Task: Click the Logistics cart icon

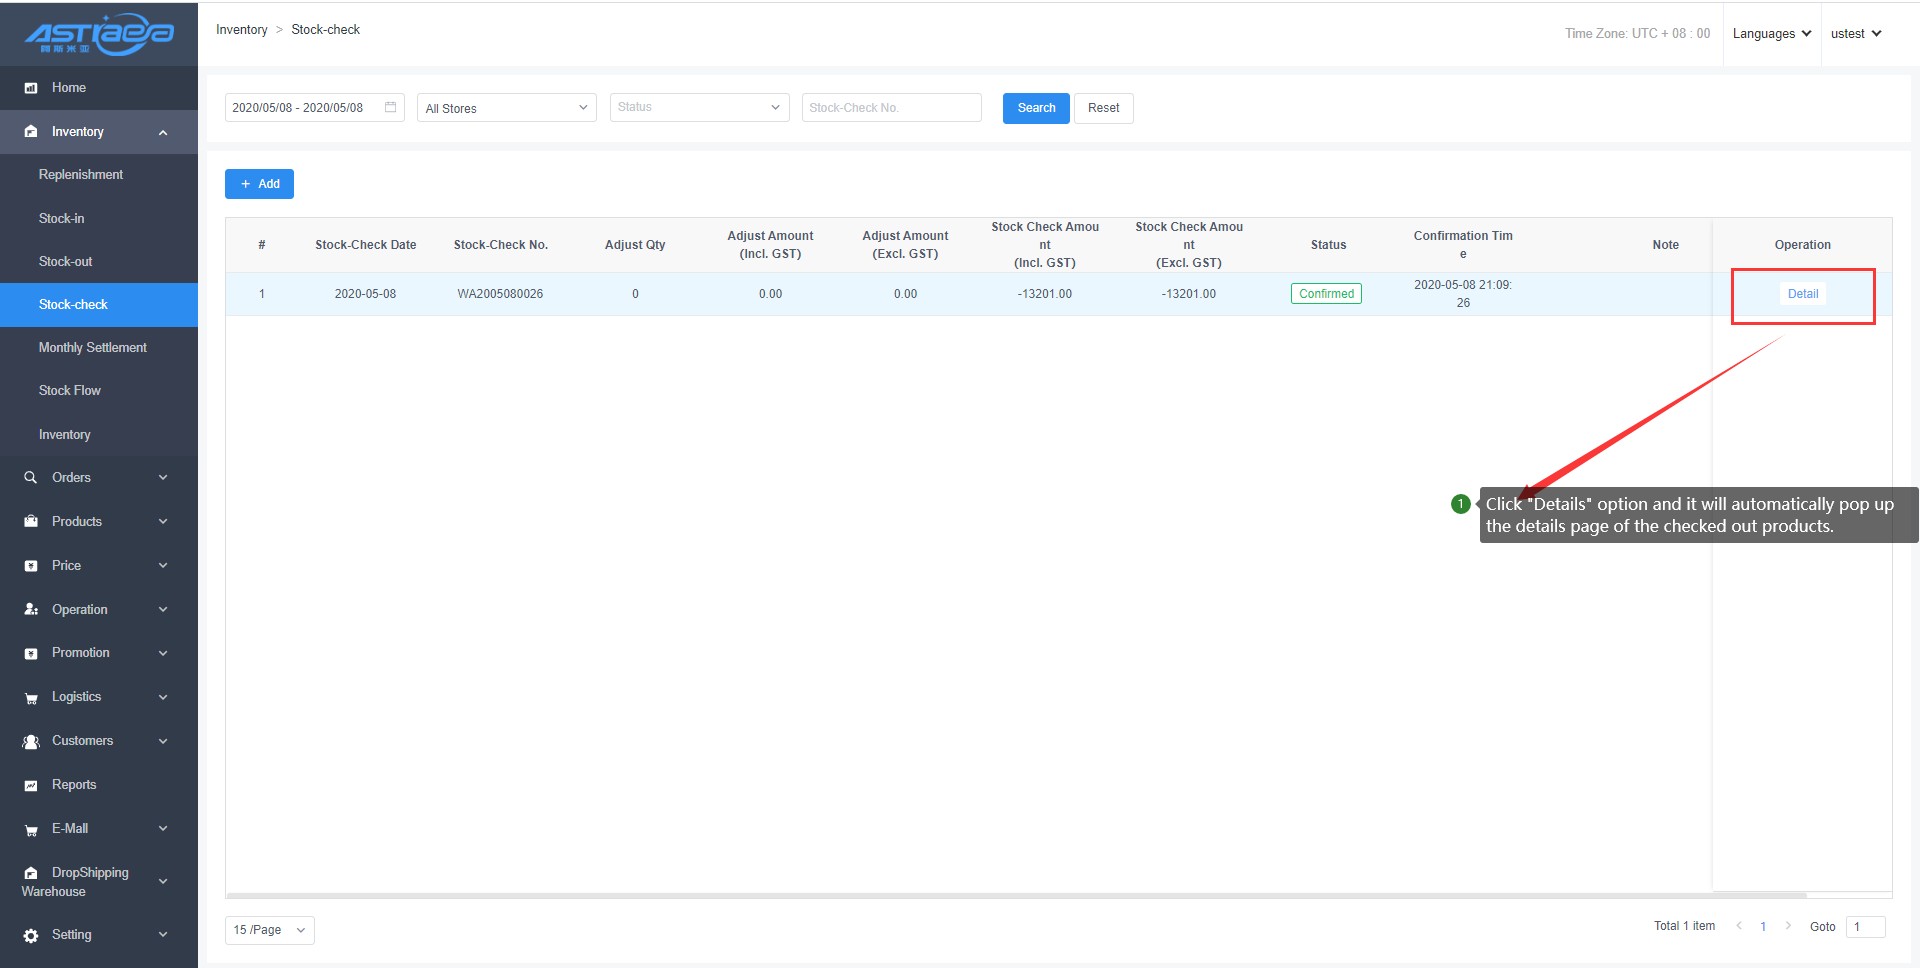Action: pos(31,698)
